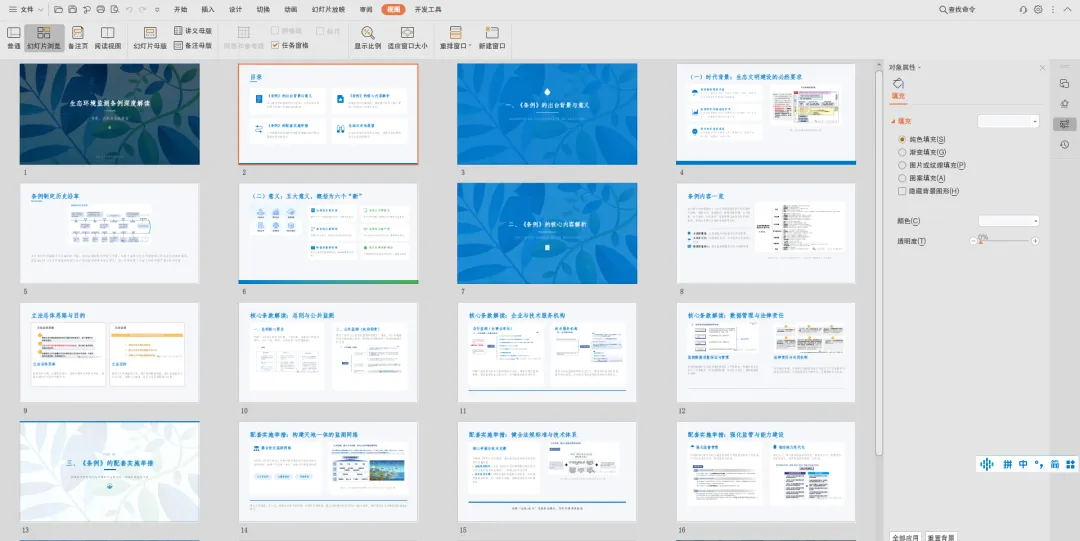Click the Print preview icon
The height and width of the screenshot is (541, 1080).
coord(114,10)
